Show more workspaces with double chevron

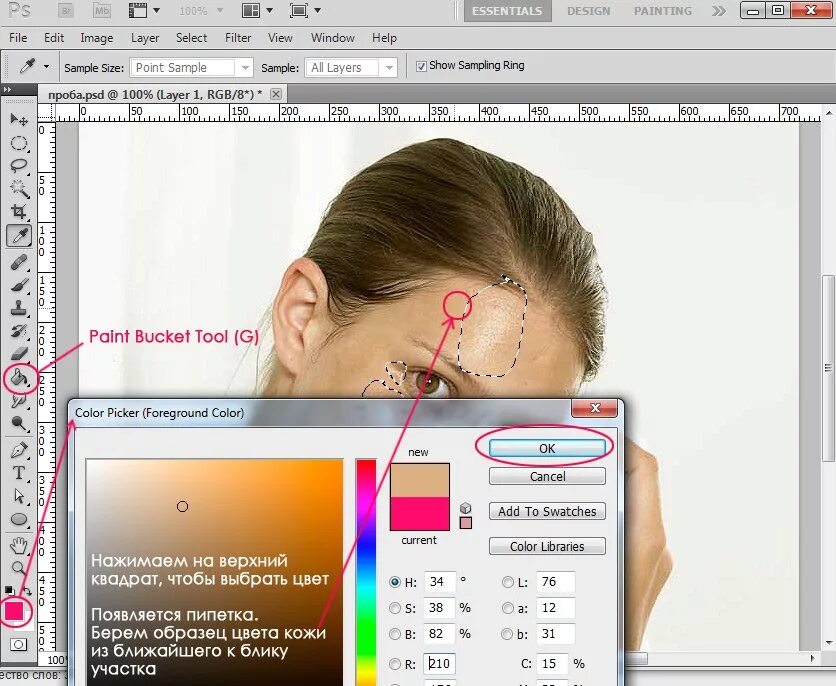[719, 11]
